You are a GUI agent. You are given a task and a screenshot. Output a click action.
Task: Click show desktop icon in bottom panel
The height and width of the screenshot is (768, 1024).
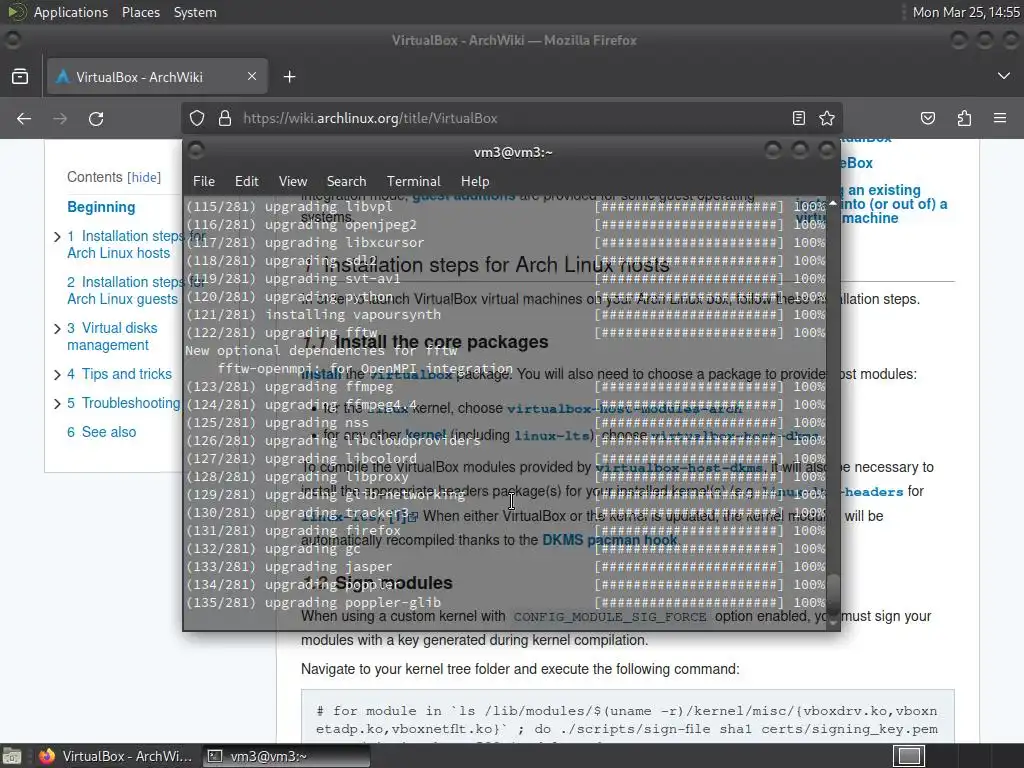point(11,756)
